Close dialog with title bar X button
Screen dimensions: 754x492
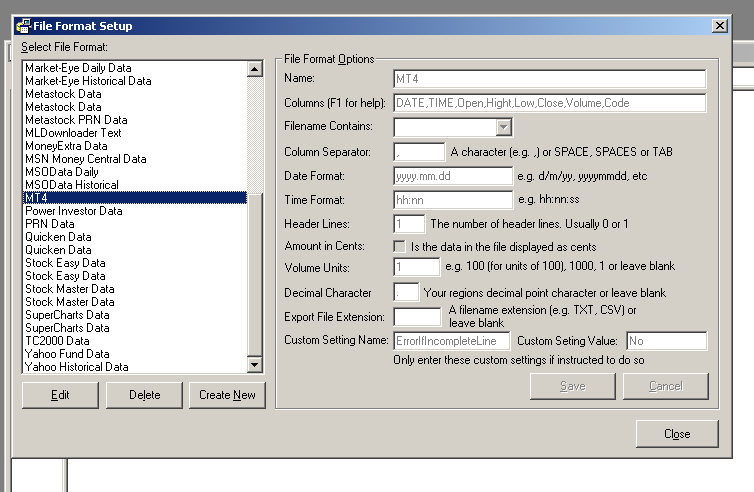(719, 25)
